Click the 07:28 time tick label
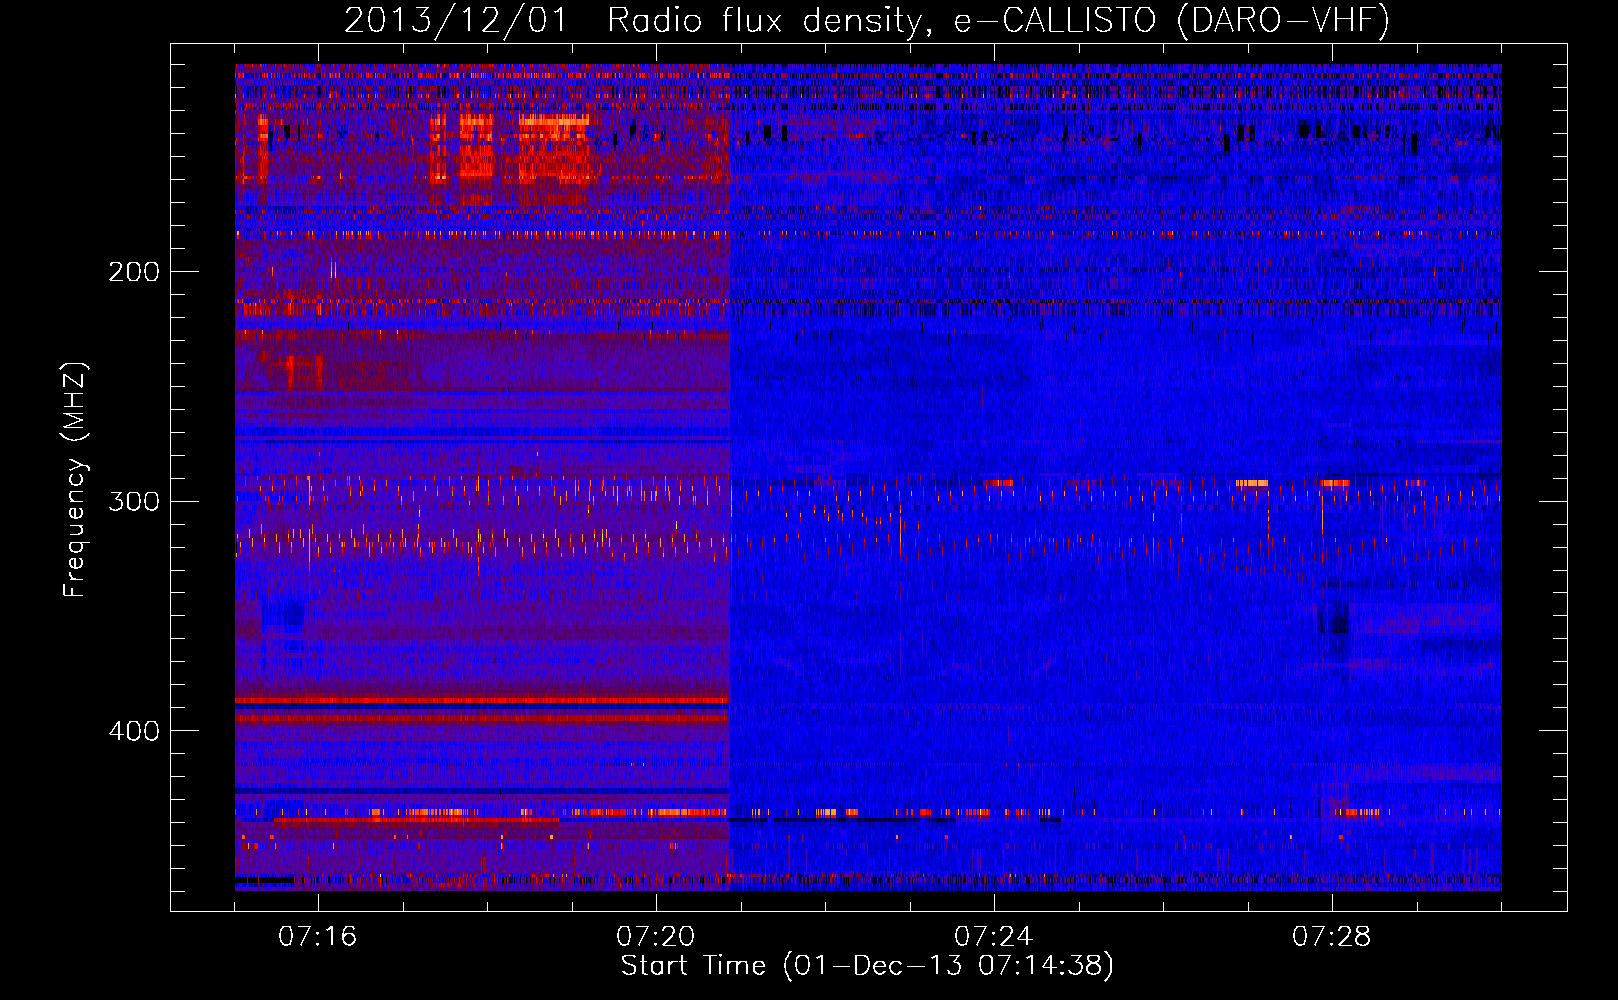Viewport: 1618px width, 1000px height. 1331,937
